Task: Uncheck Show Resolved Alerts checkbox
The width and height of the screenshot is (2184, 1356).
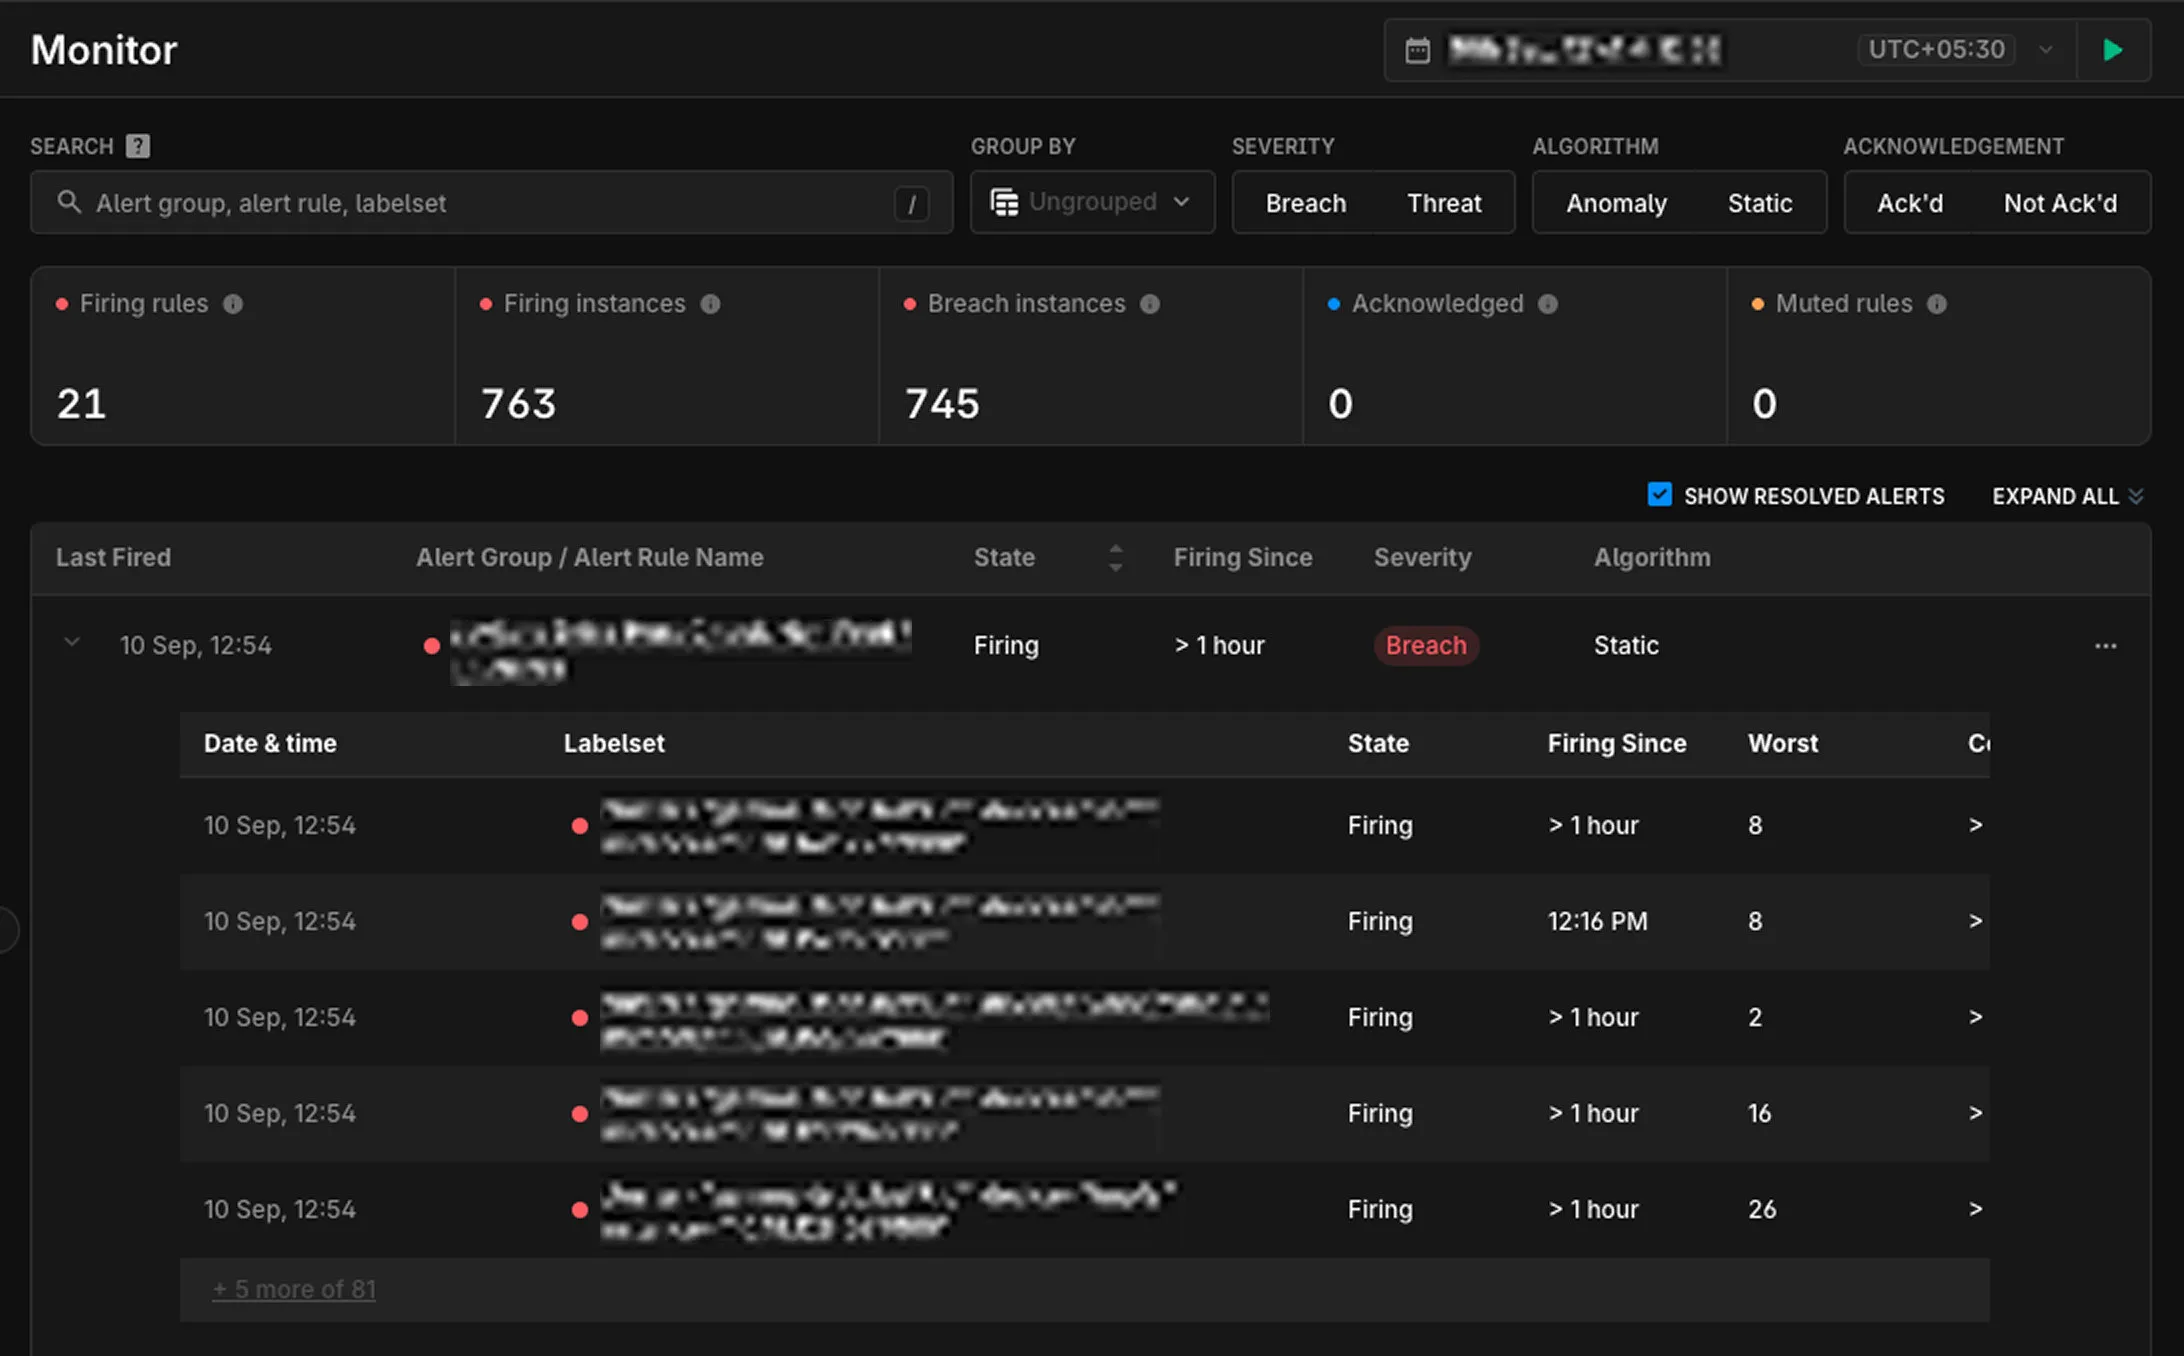Action: tap(1659, 495)
